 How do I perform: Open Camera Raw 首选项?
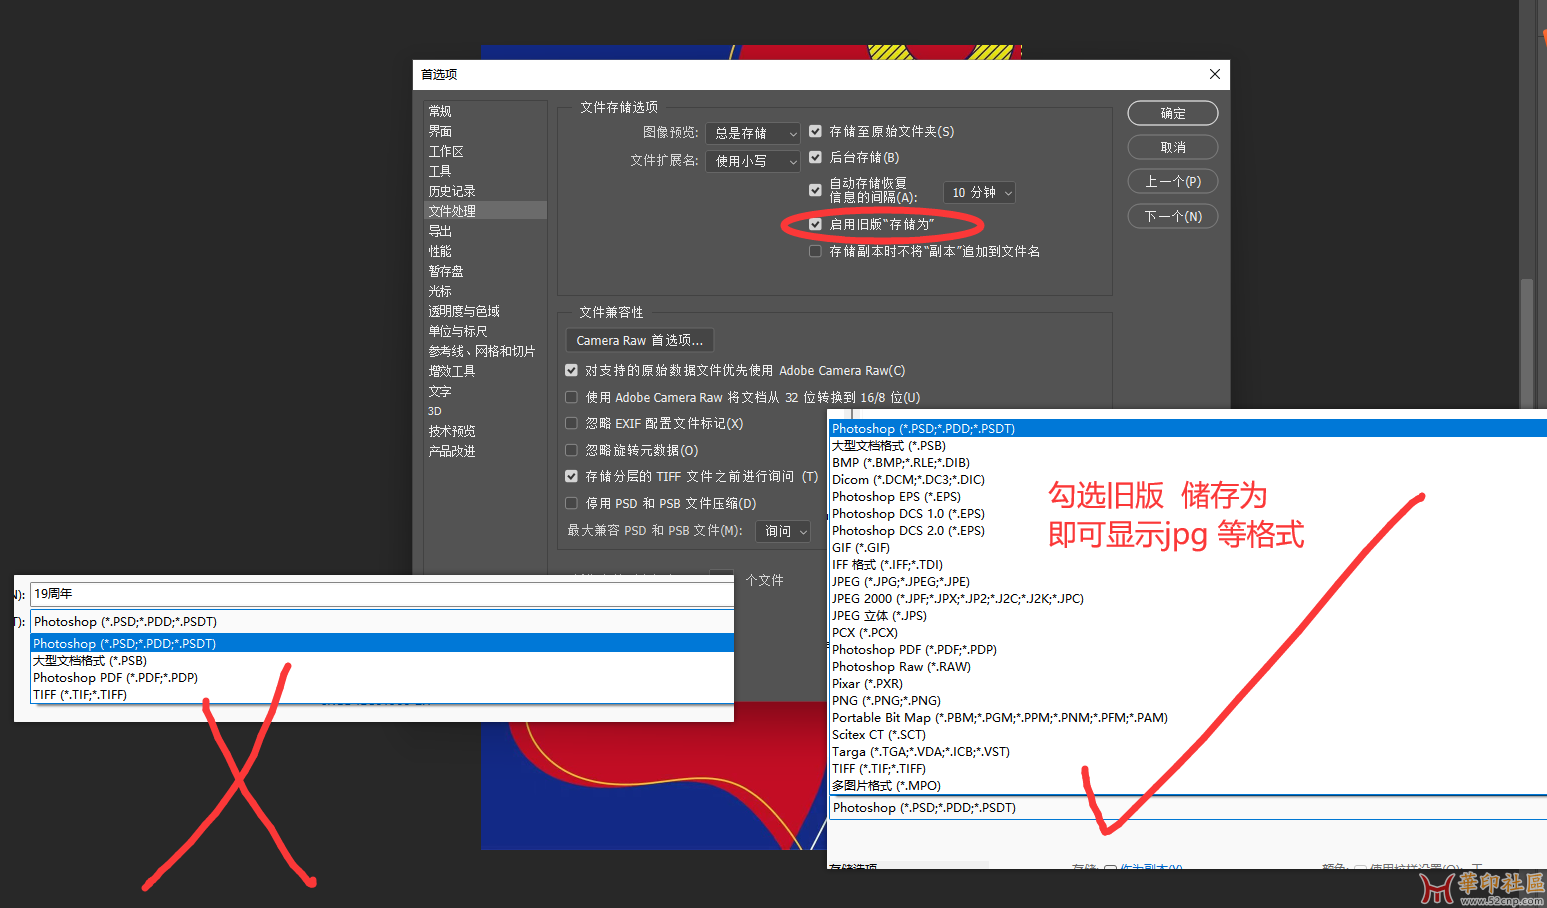tap(639, 340)
